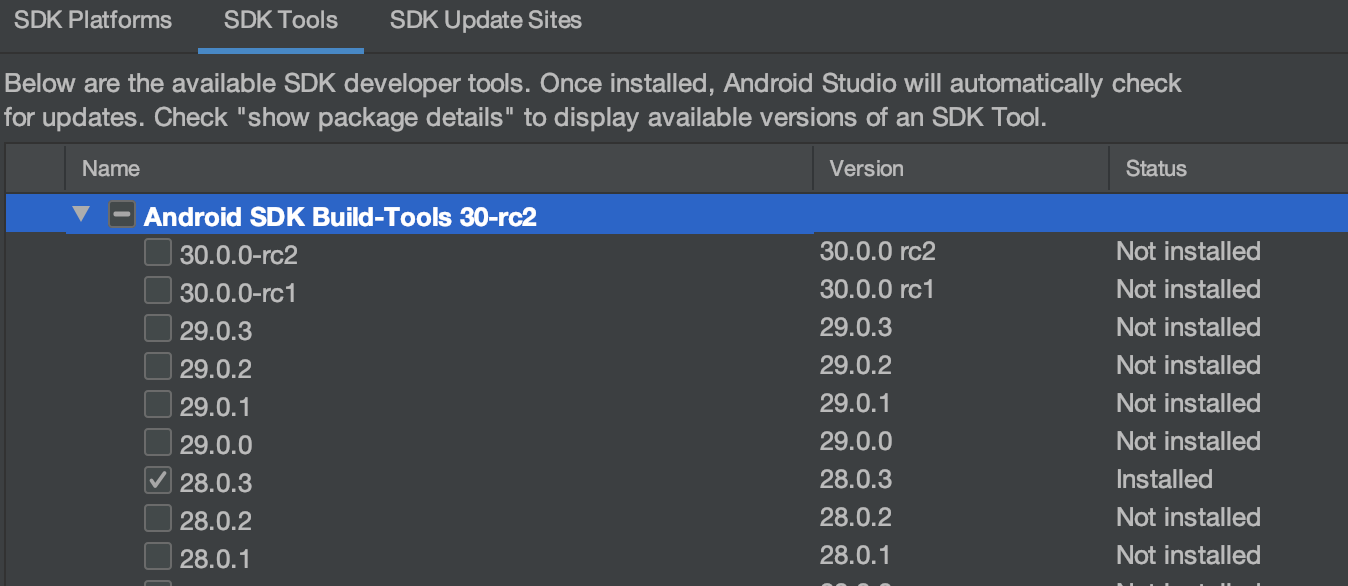Click the Version column header
Image resolution: width=1348 pixels, height=586 pixels.
[866, 169]
